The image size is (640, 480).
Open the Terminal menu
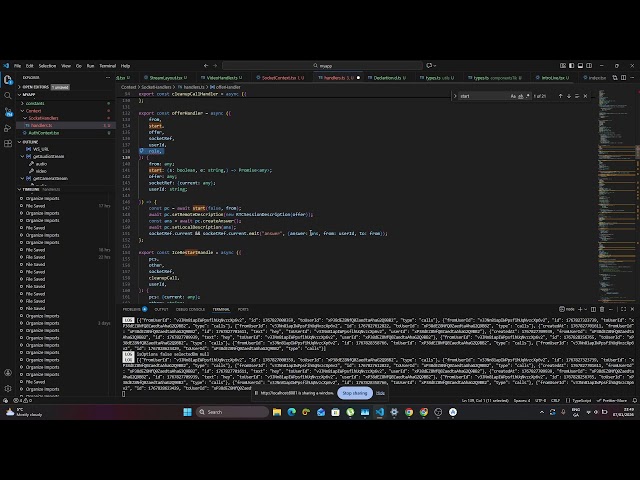tap(107, 66)
